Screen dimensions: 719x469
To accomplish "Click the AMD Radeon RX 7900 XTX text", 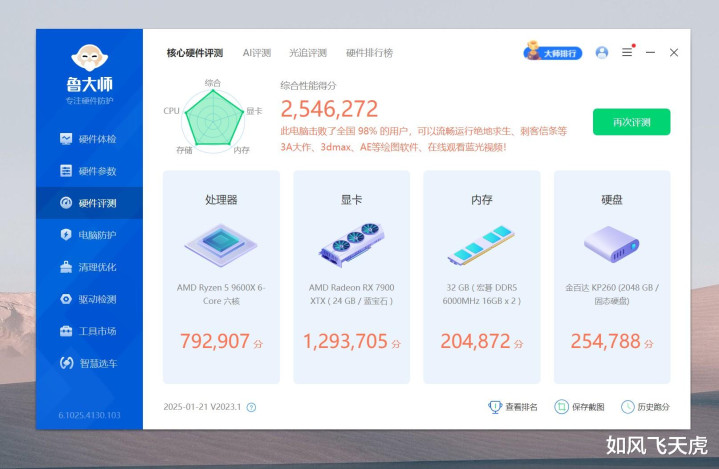I will pyautogui.click(x=351, y=294).
